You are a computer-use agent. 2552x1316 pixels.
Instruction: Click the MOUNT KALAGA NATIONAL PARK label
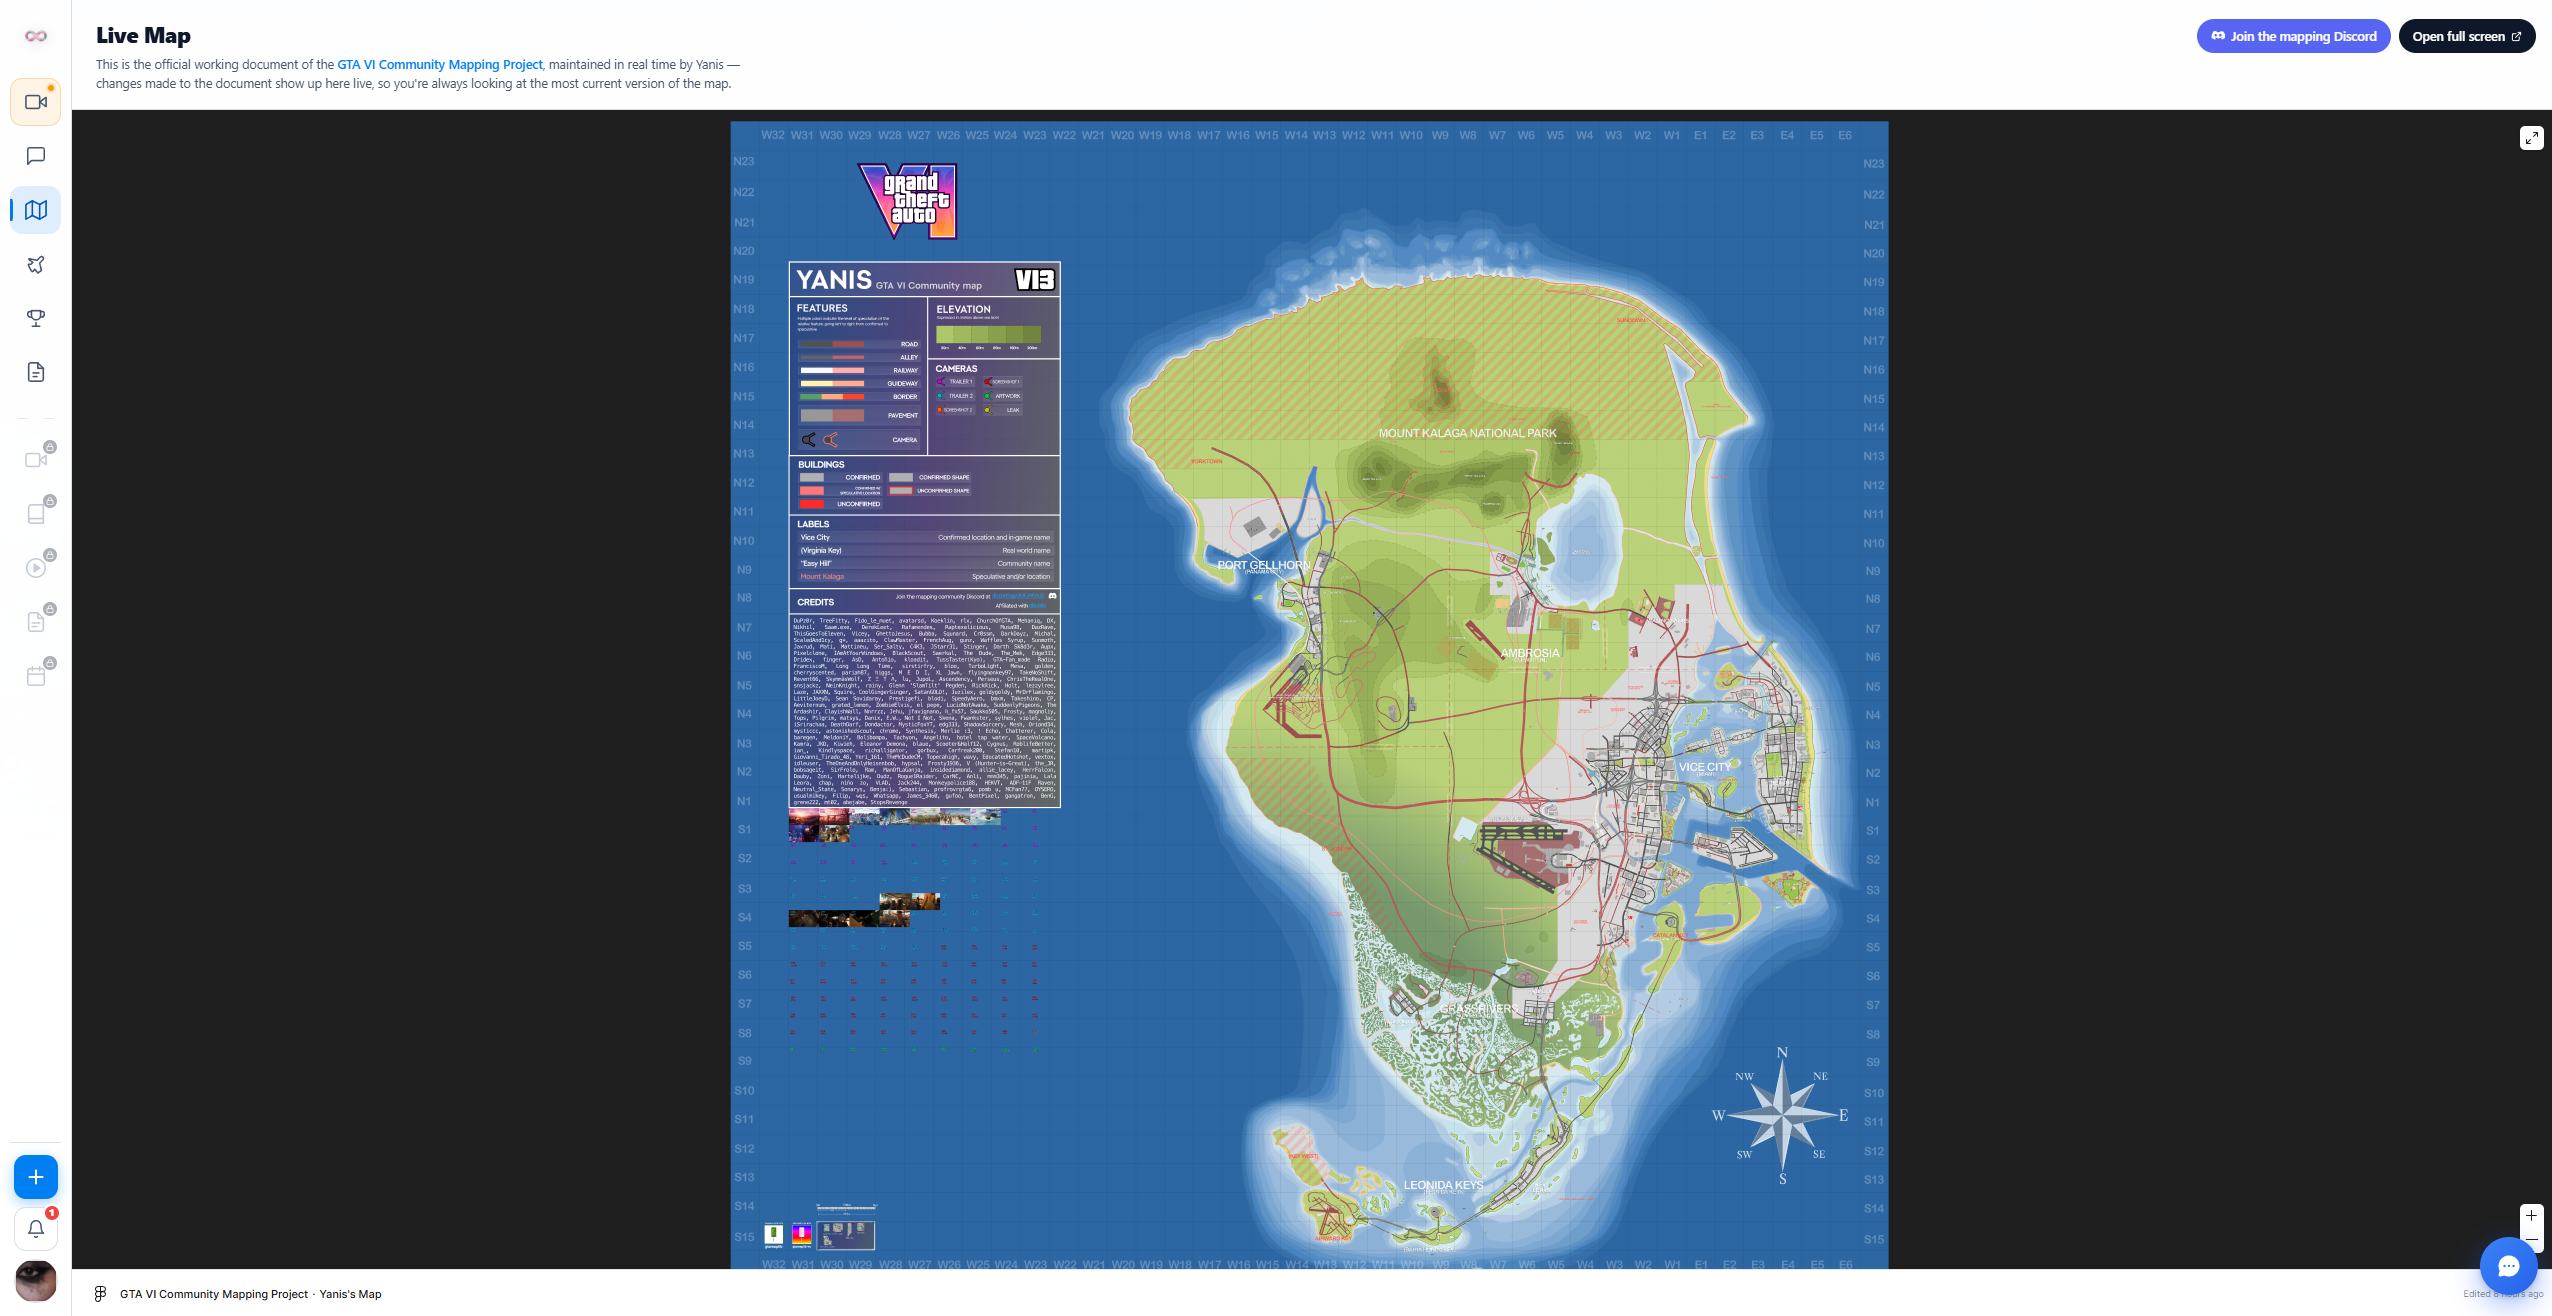(1467, 433)
